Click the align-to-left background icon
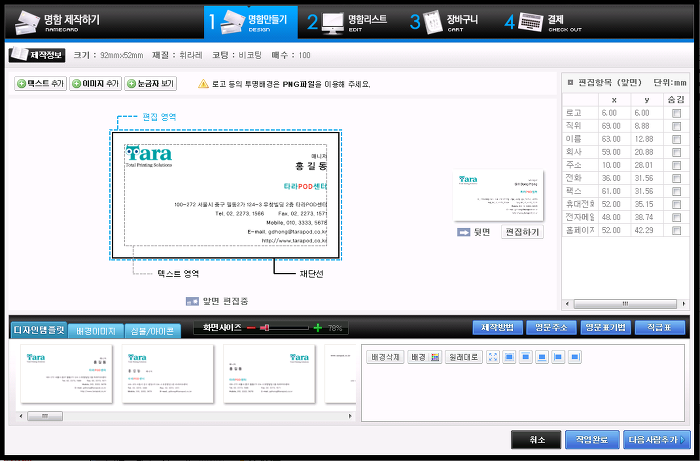This screenshot has height=461, width=700. pos(558,357)
